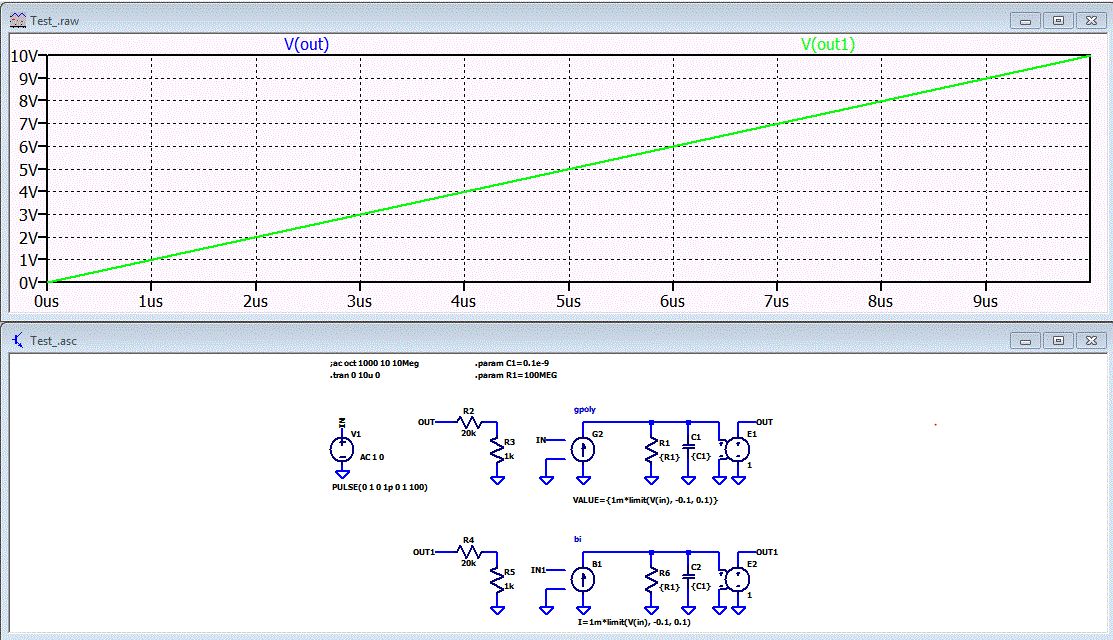Select resistor R6 symbol

[651, 580]
